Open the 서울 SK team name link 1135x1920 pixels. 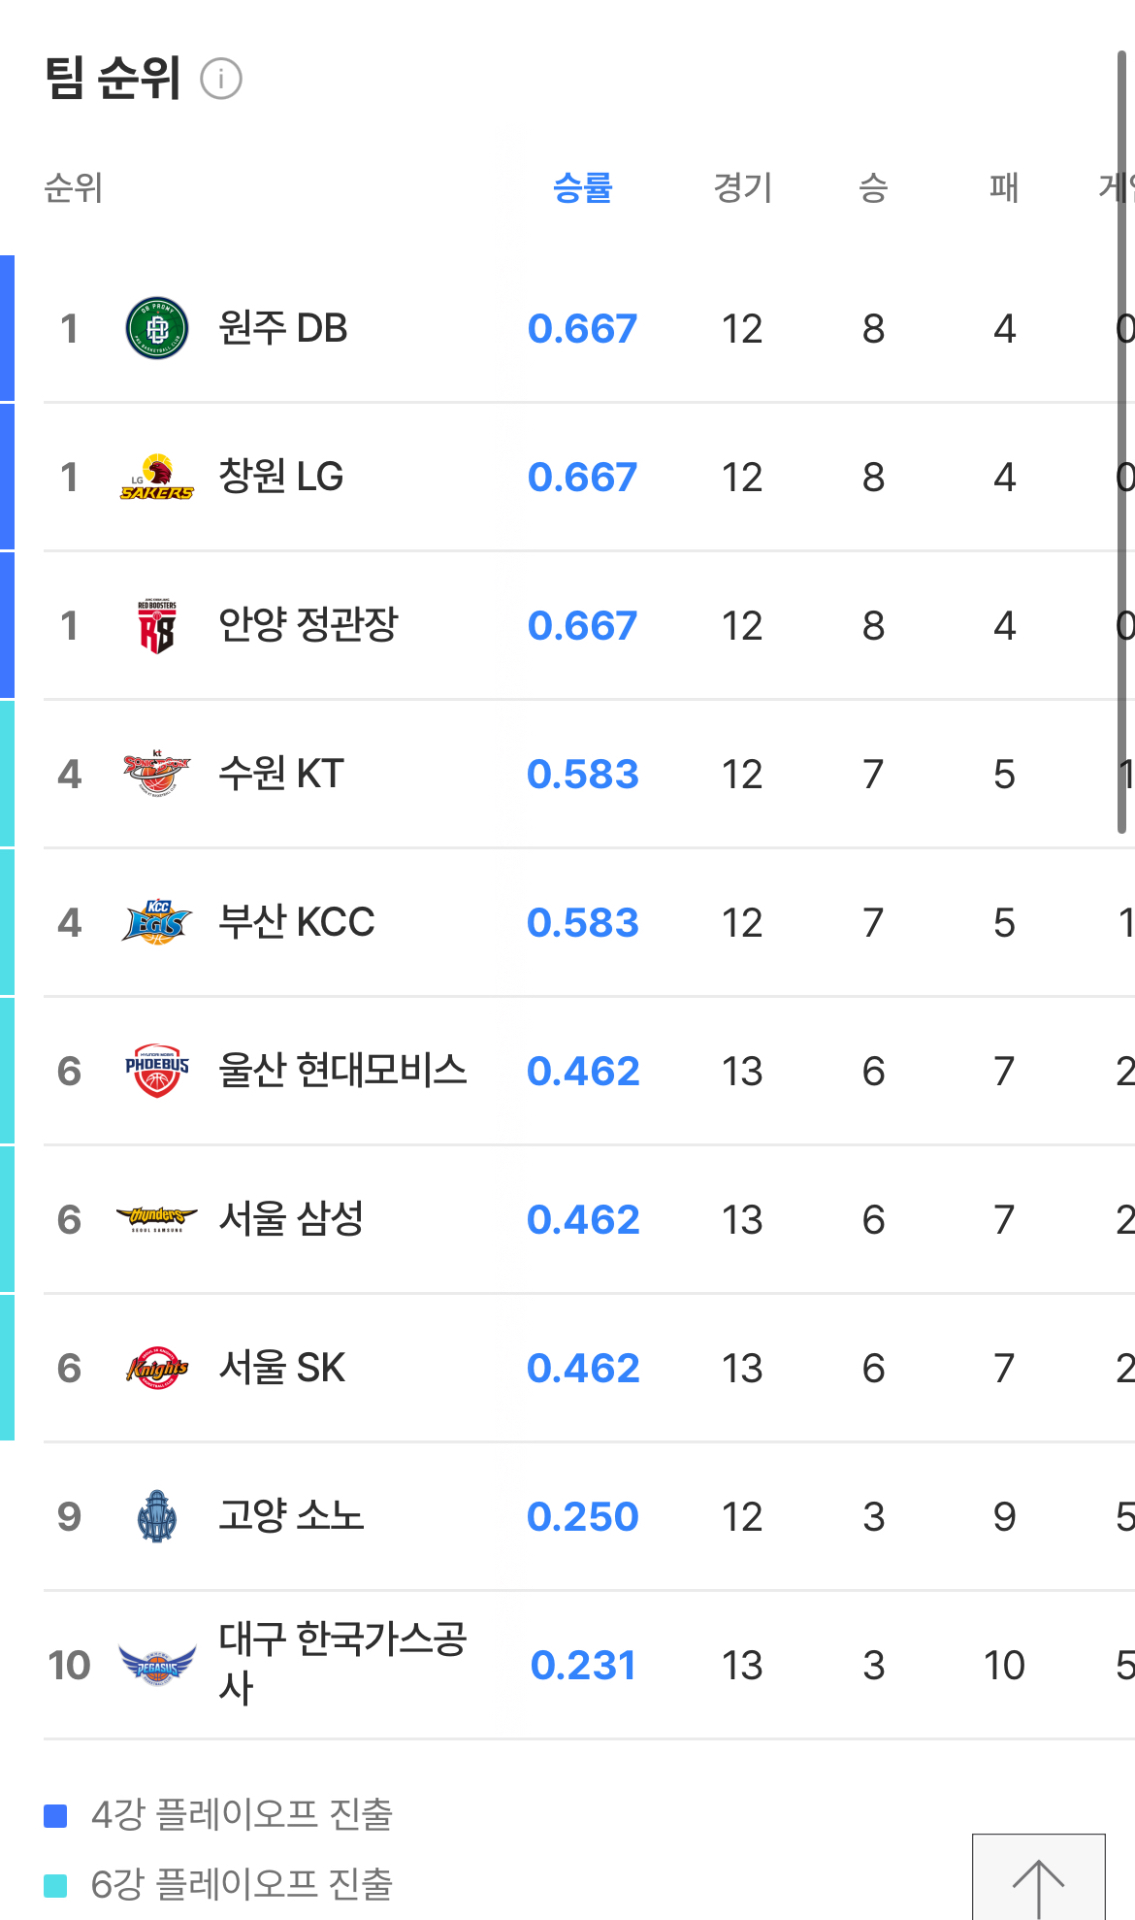(x=282, y=1368)
